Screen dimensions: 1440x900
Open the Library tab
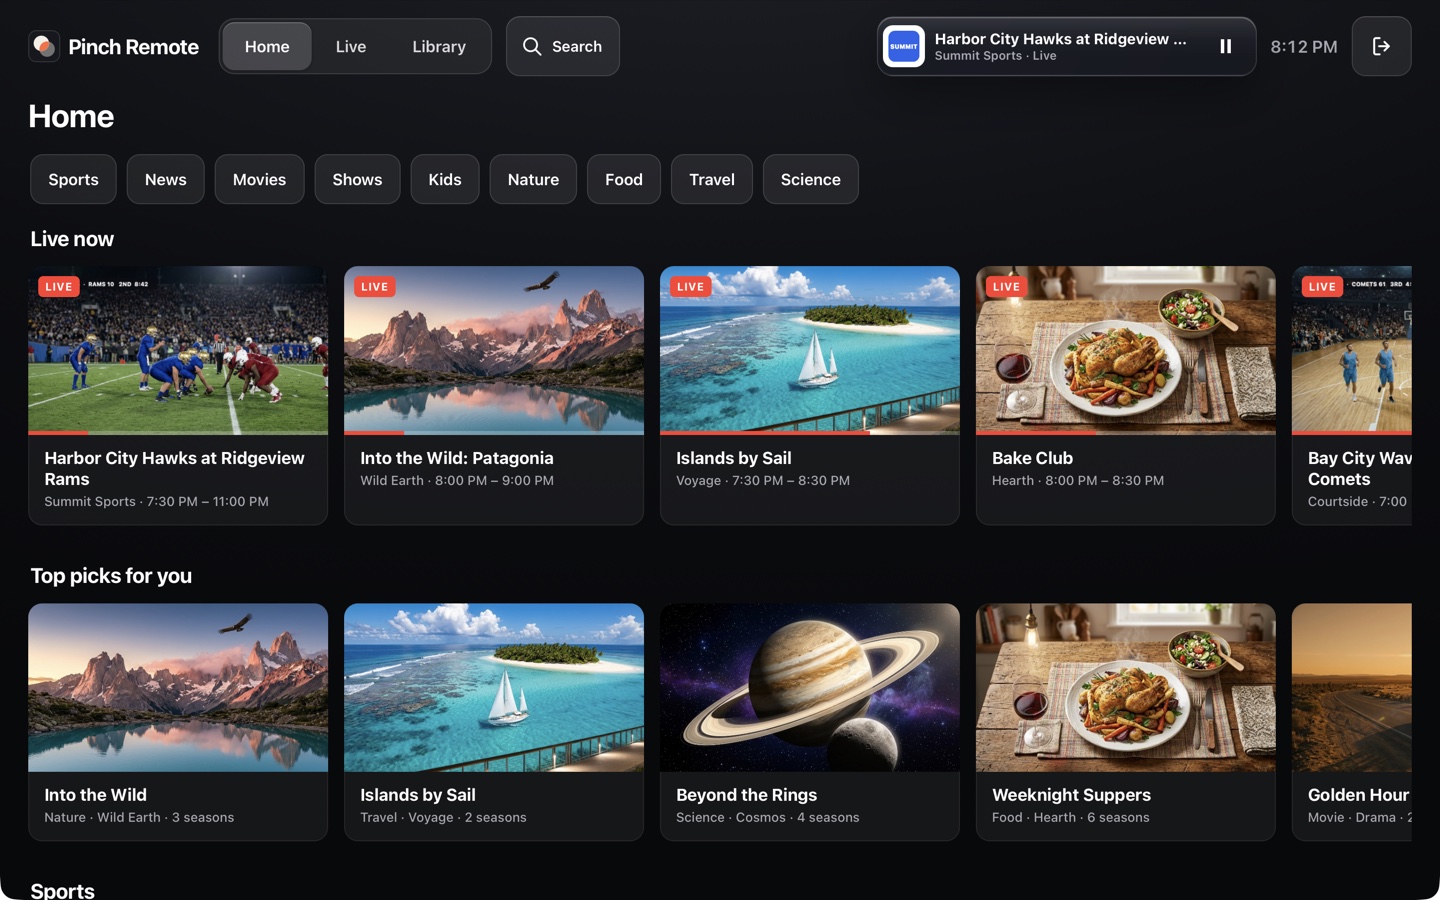[x=439, y=46]
